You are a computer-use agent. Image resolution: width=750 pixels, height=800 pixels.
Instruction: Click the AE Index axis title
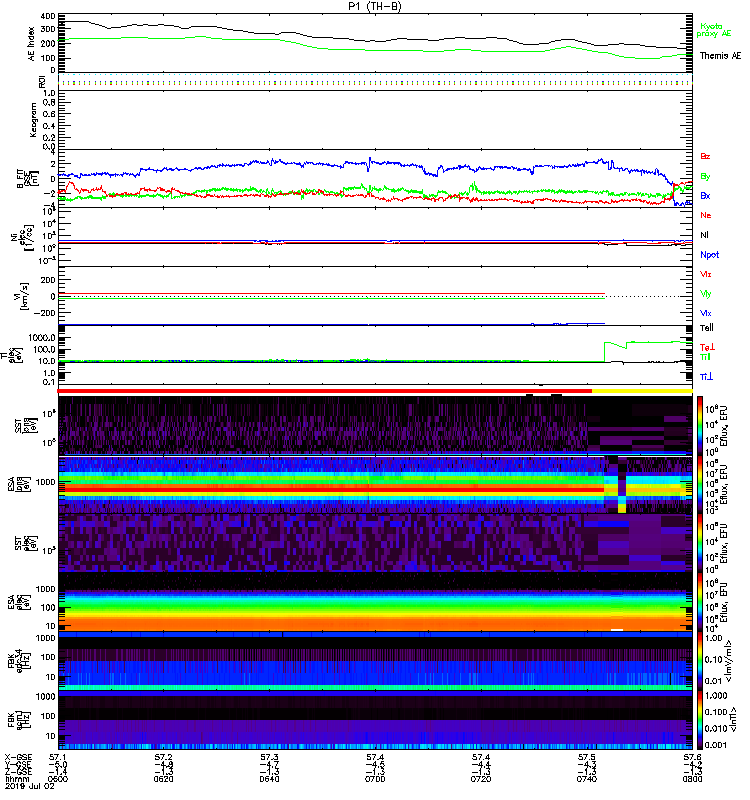pos(32,43)
